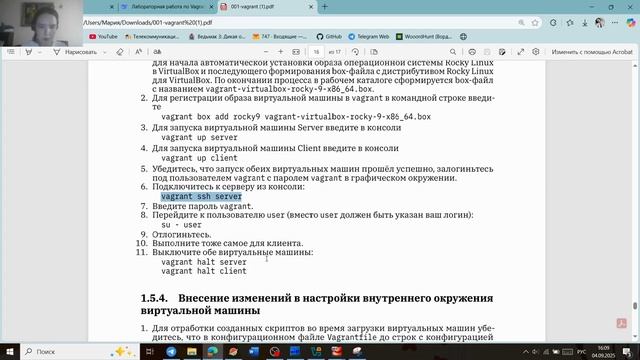The image size is (640, 360).
Task: Enter PDF full screen mode
Action: (x=521, y=52)
